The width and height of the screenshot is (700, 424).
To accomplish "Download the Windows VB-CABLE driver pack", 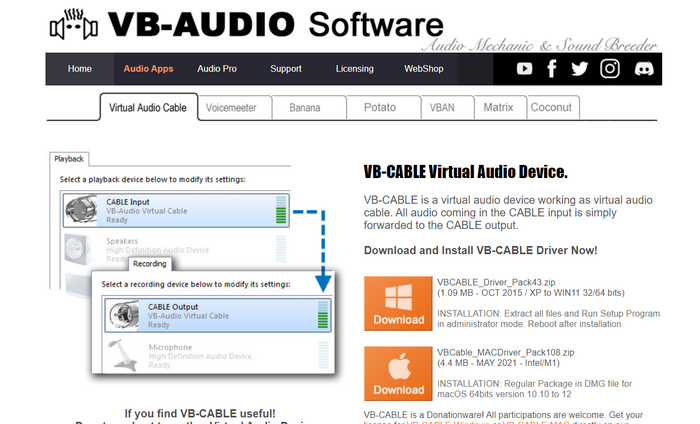I will 398,303.
